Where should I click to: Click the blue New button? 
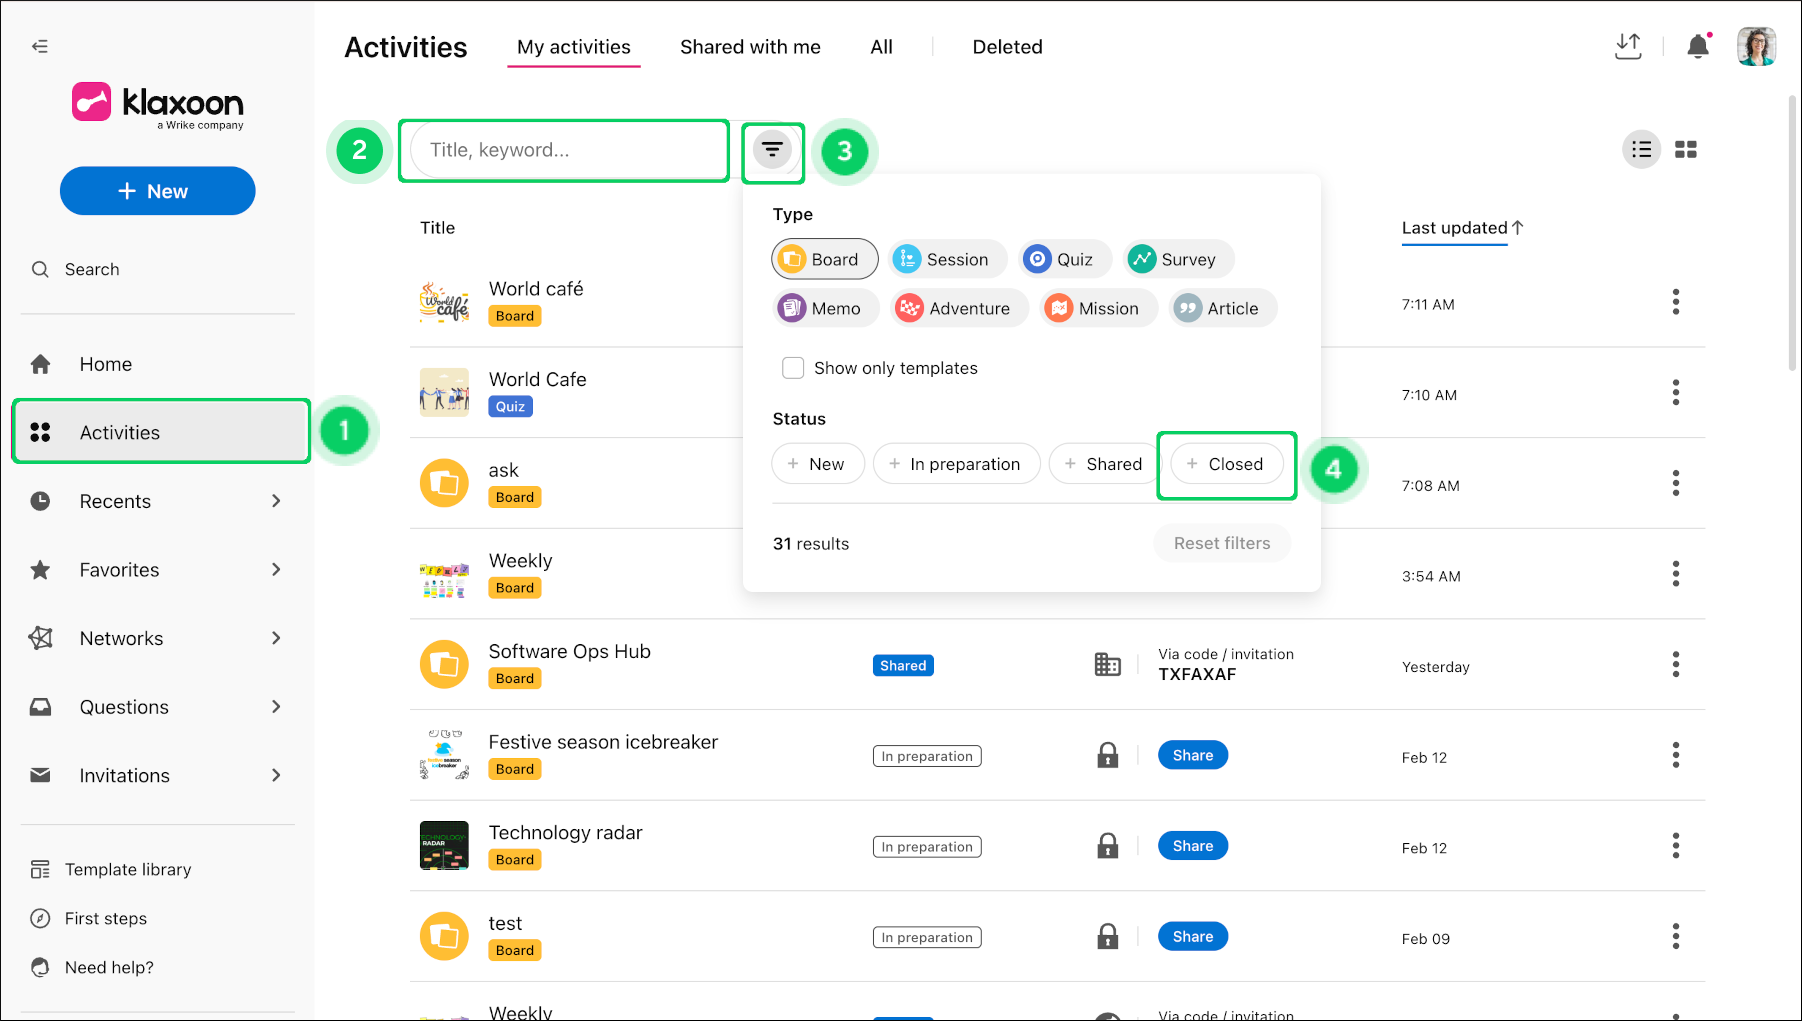click(157, 191)
